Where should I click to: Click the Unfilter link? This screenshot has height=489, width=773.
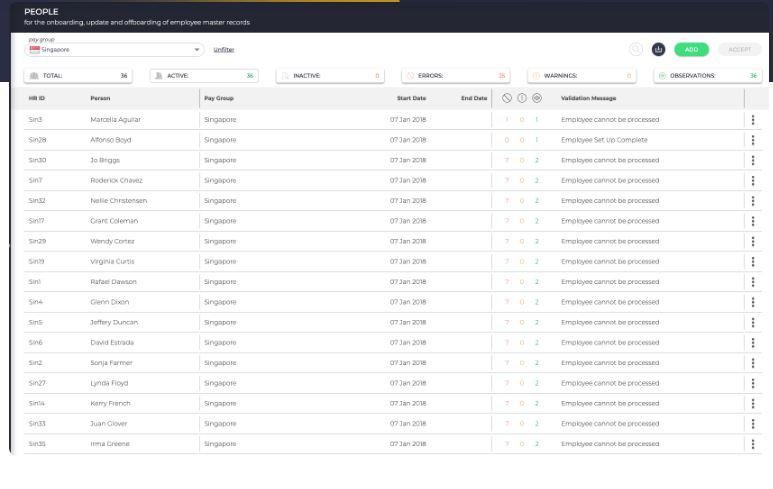pos(223,49)
